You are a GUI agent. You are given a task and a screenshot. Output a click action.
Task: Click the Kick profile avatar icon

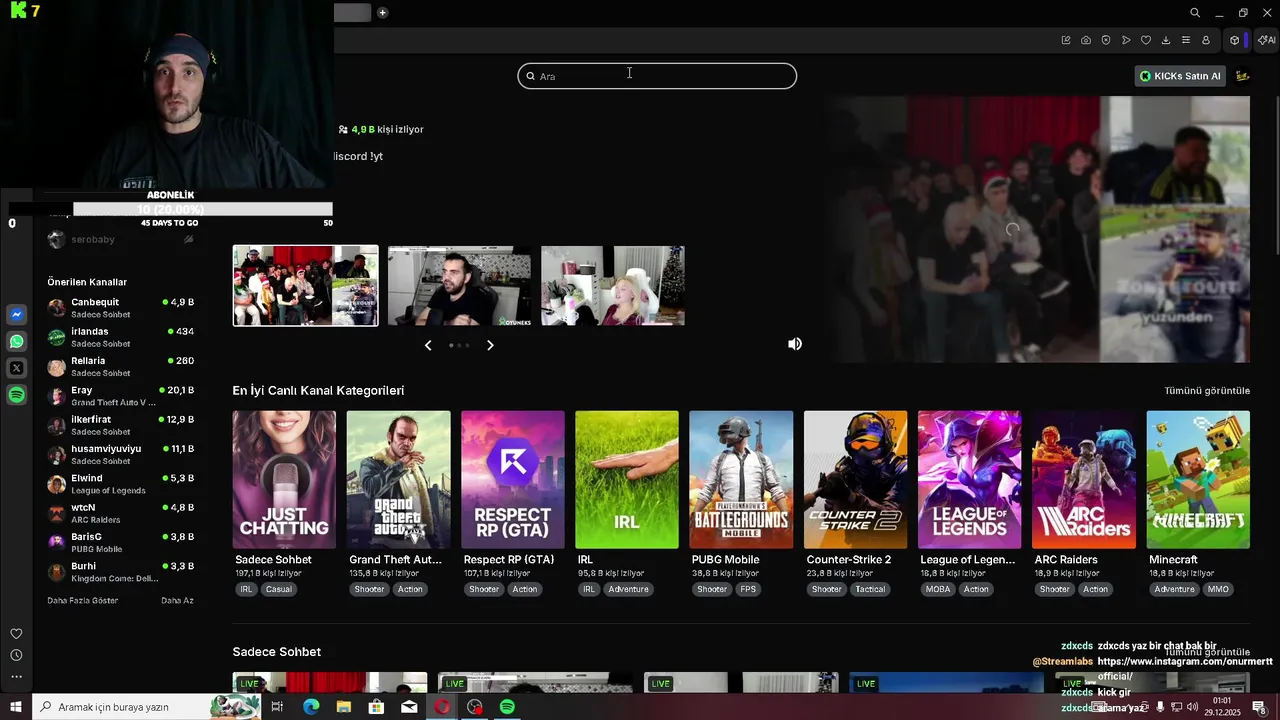click(1243, 76)
